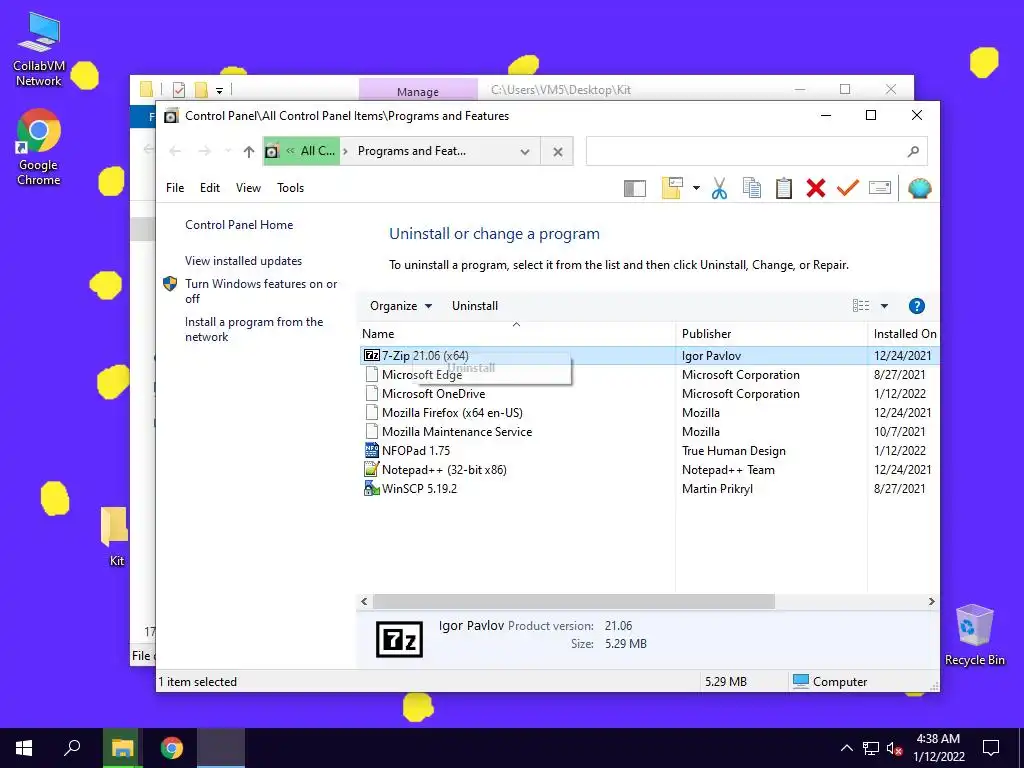1024x768 pixels.
Task: Click the address bar stop X button
Action: (x=558, y=152)
